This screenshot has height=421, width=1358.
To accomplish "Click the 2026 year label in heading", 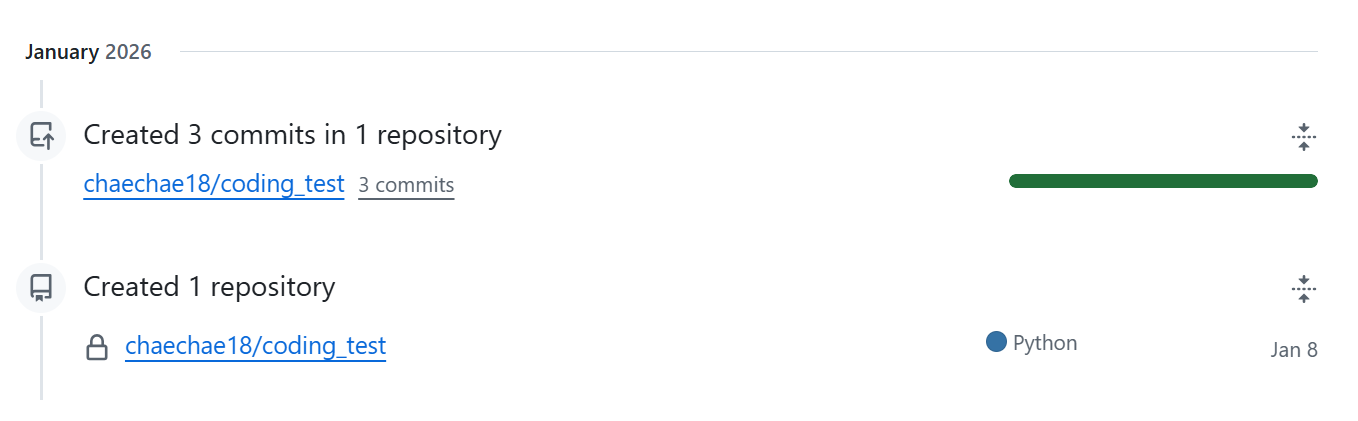I will coord(128,52).
